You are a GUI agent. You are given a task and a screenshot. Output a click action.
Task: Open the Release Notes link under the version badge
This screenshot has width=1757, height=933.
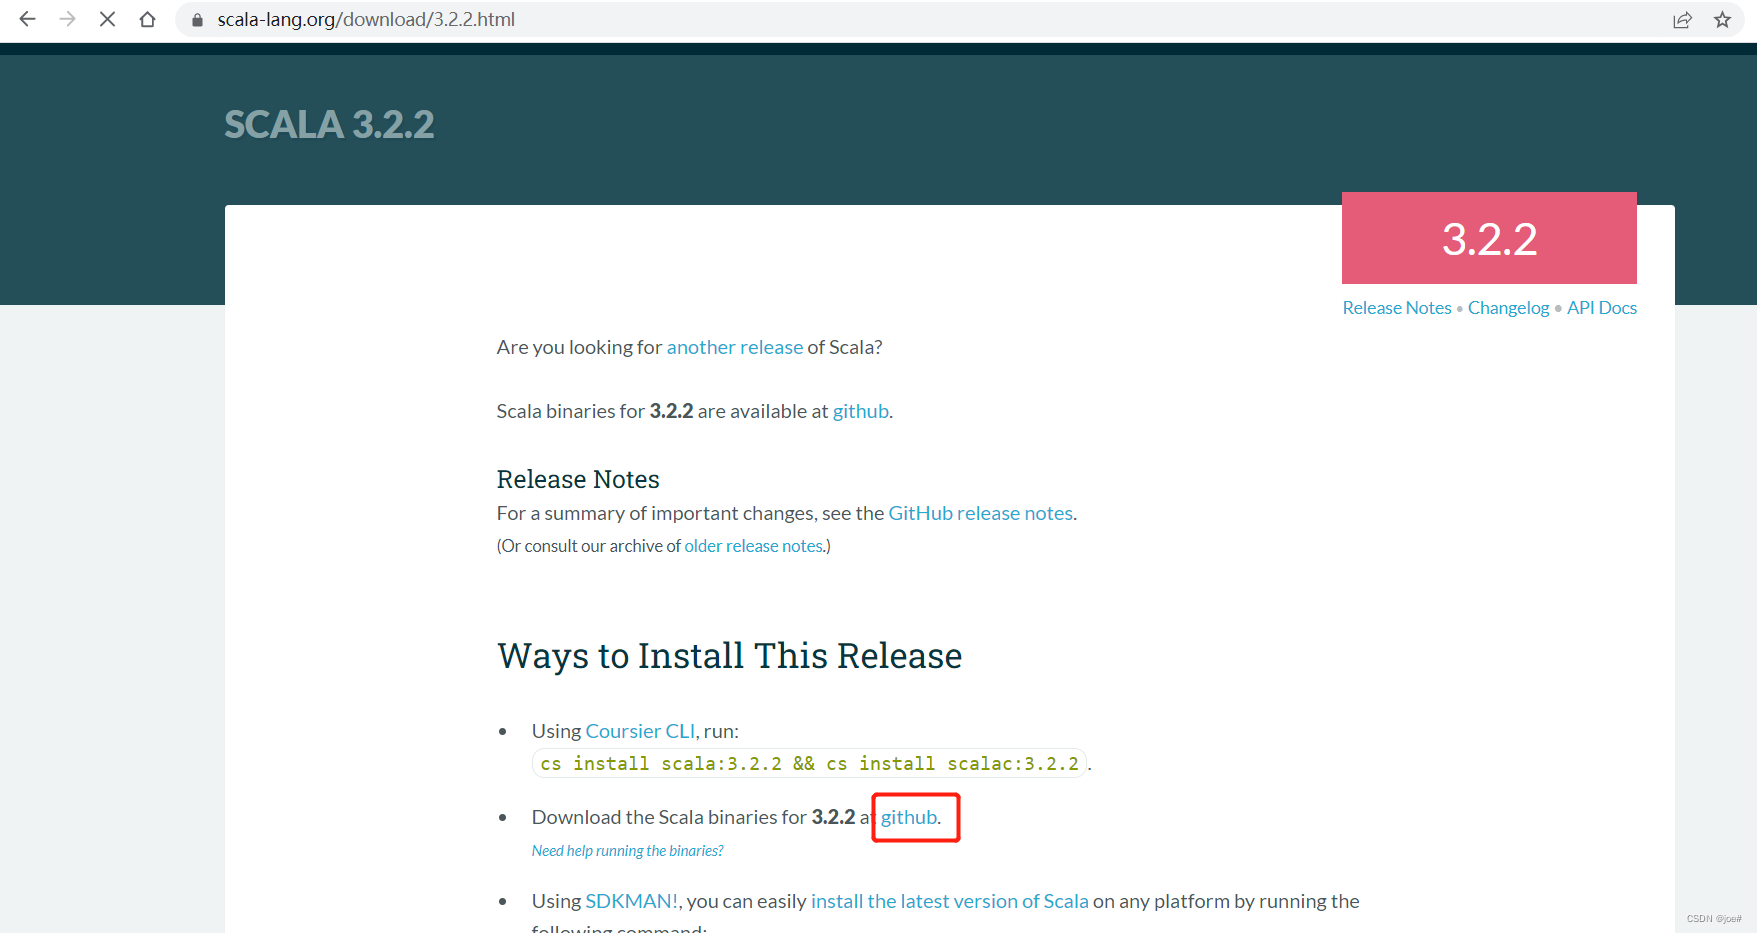tap(1396, 308)
